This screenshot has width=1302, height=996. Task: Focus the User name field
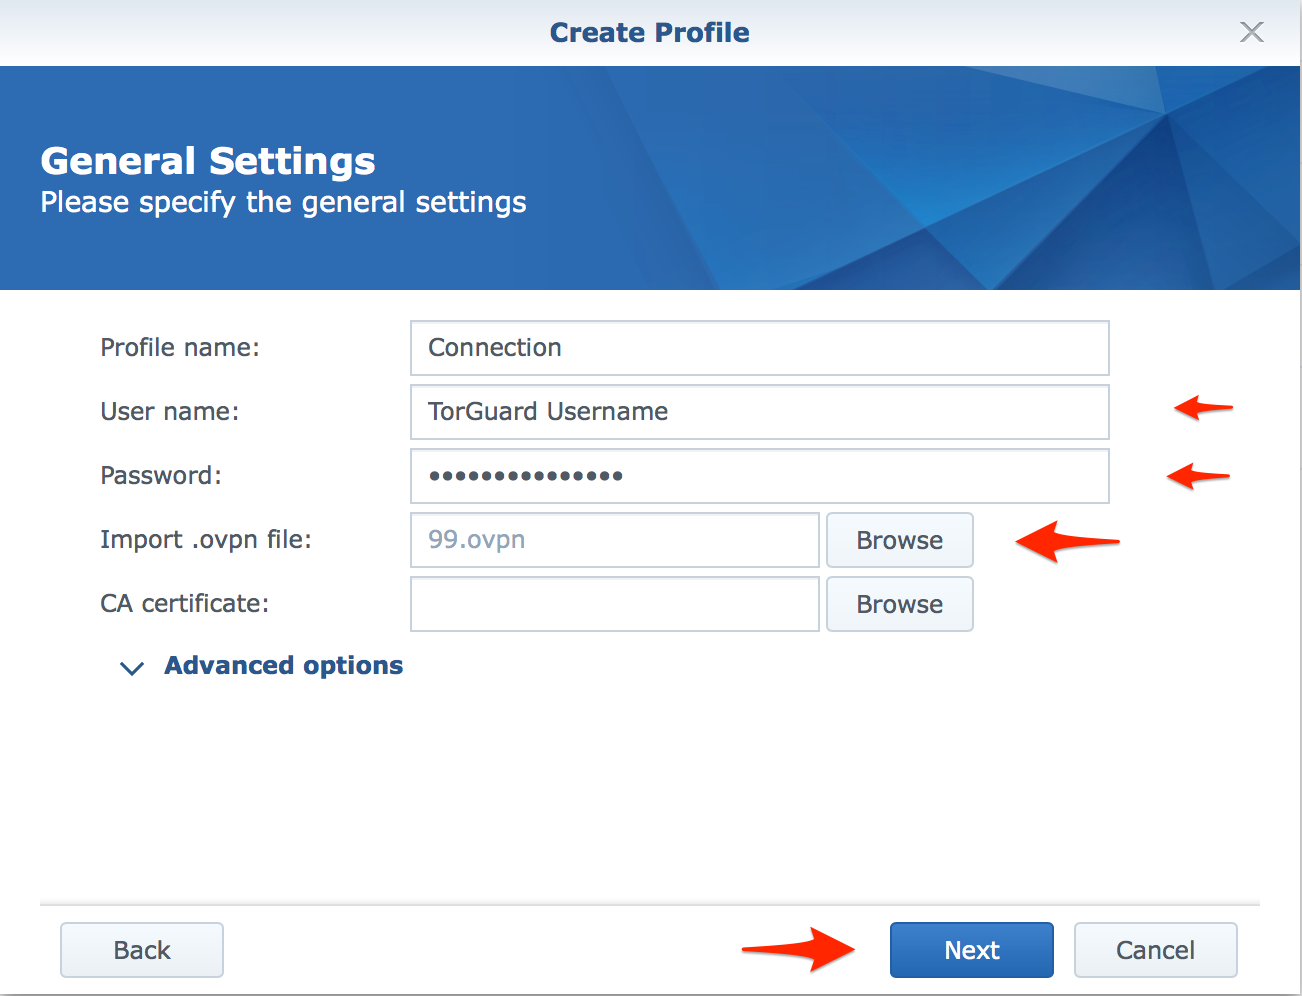[759, 412]
